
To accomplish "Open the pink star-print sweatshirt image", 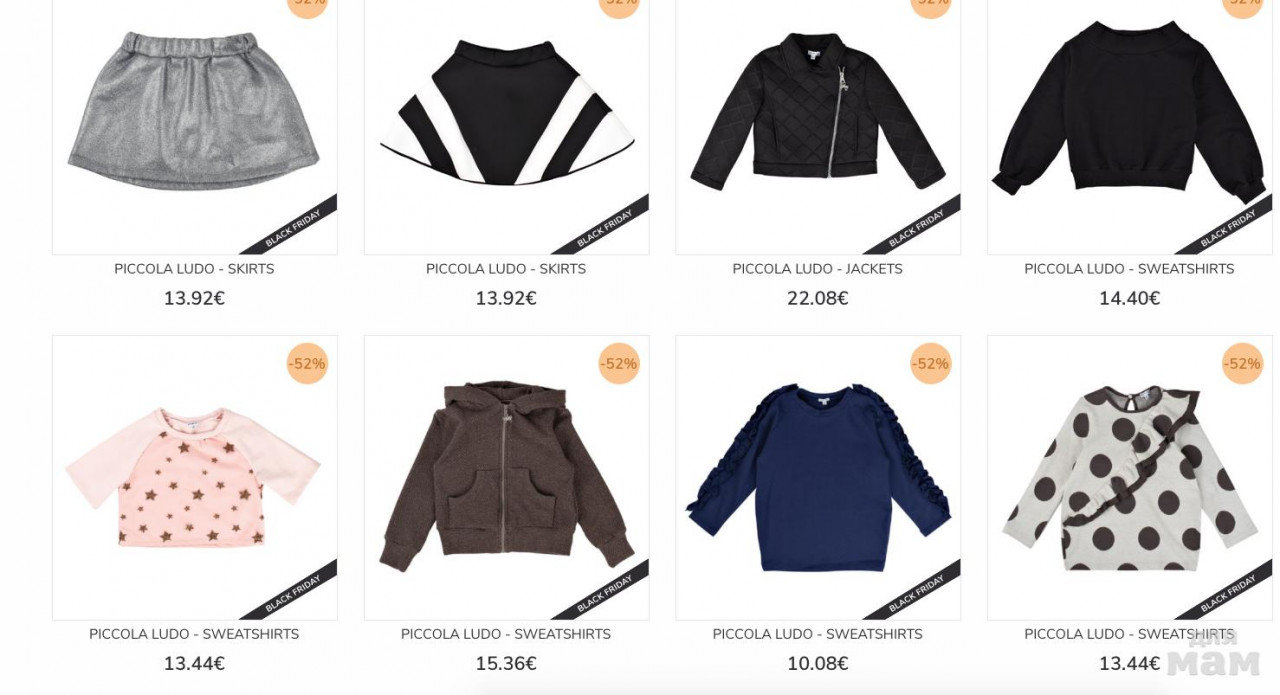I will (194, 477).
